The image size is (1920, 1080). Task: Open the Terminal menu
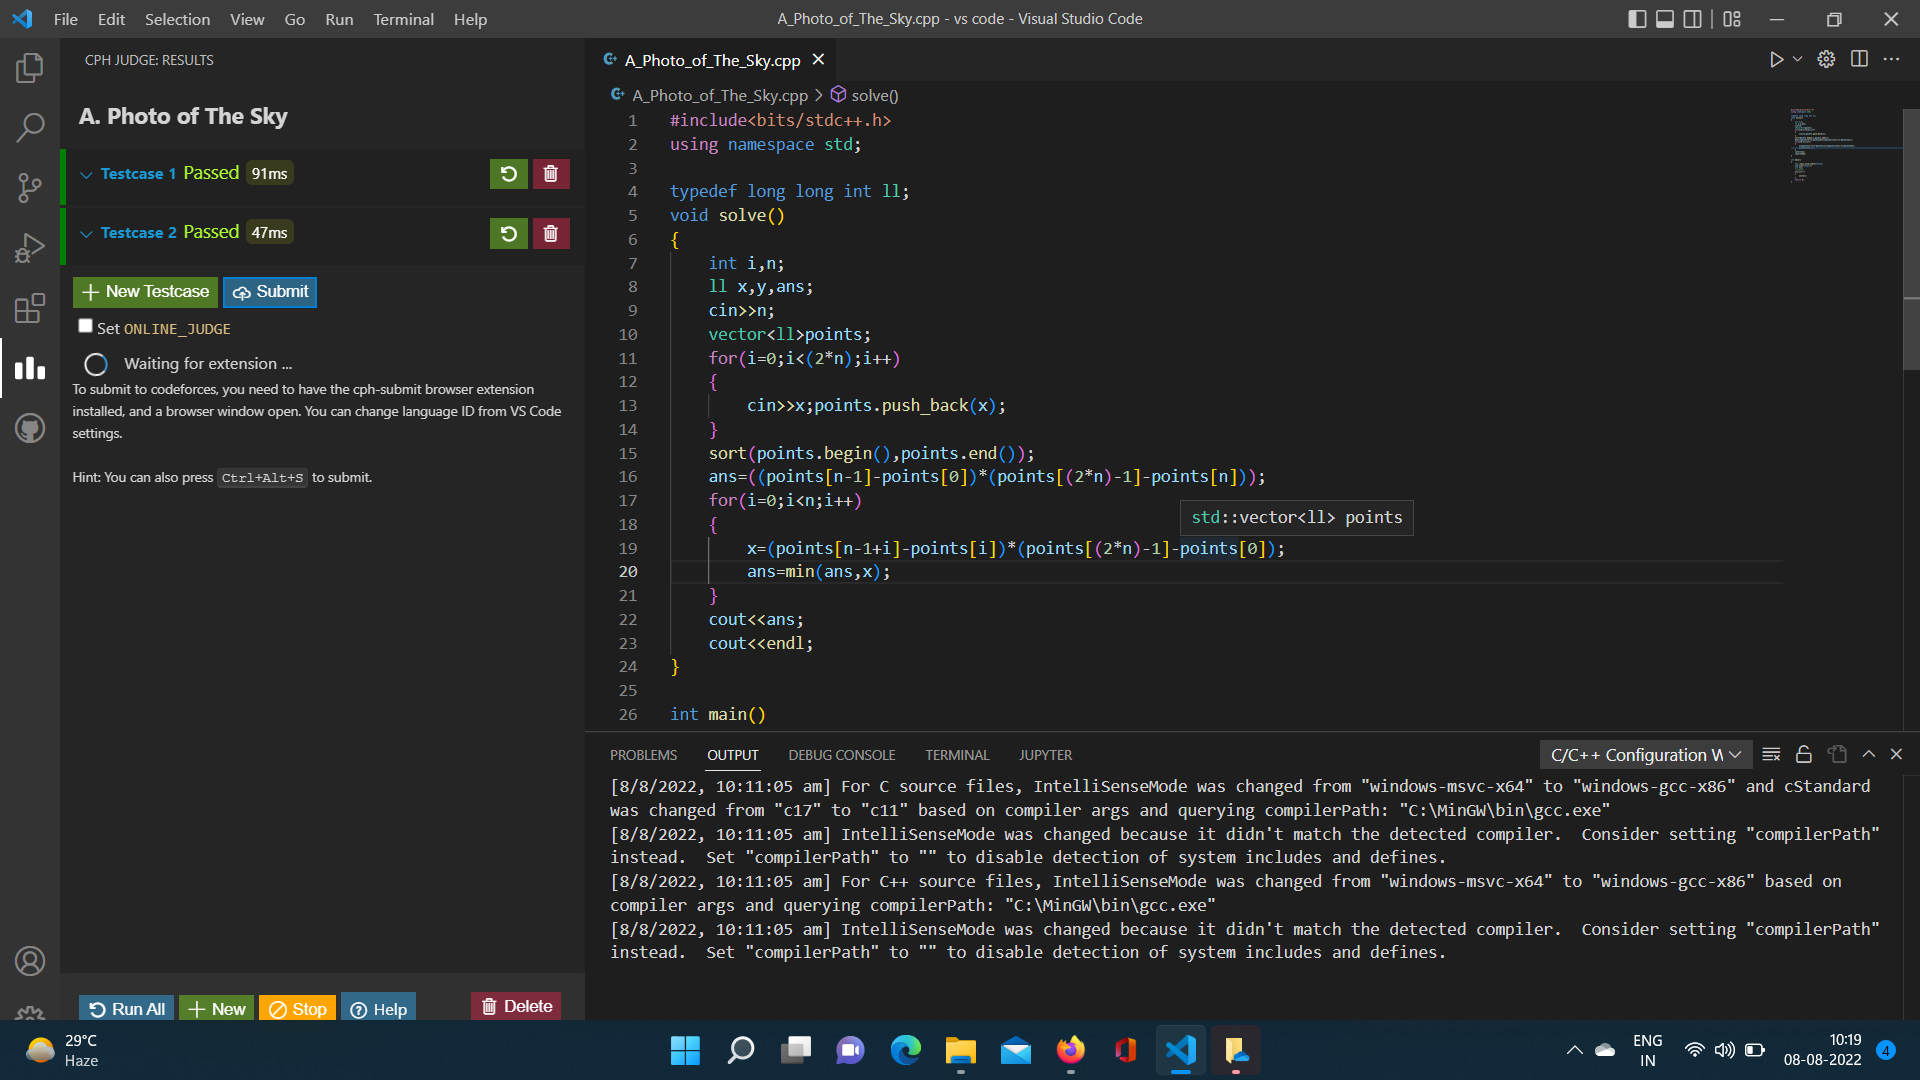403,19
